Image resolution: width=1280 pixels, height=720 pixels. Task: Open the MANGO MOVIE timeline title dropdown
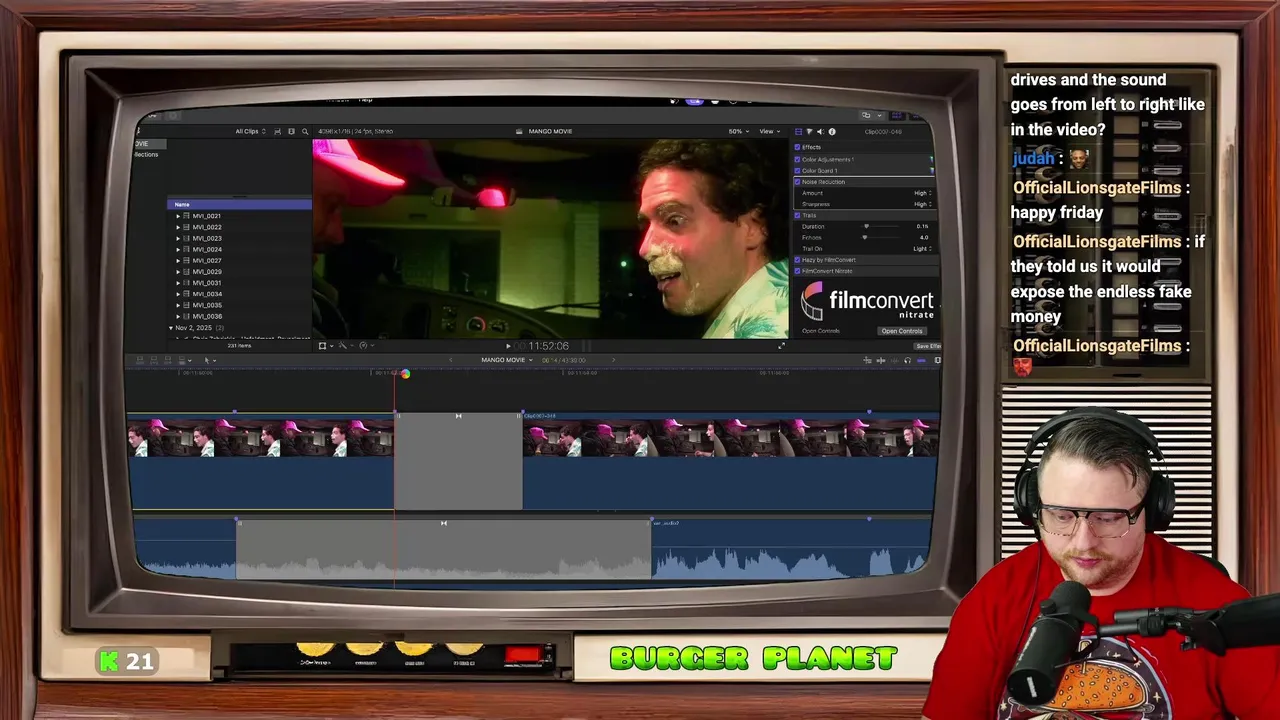click(507, 360)
